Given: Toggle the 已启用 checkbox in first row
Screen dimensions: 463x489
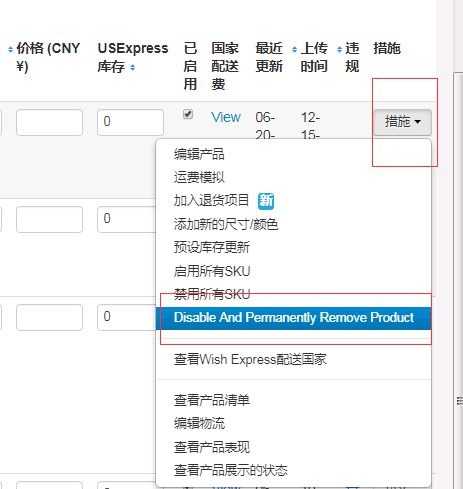Looking at the screenshot, I should tap(188, 114).
